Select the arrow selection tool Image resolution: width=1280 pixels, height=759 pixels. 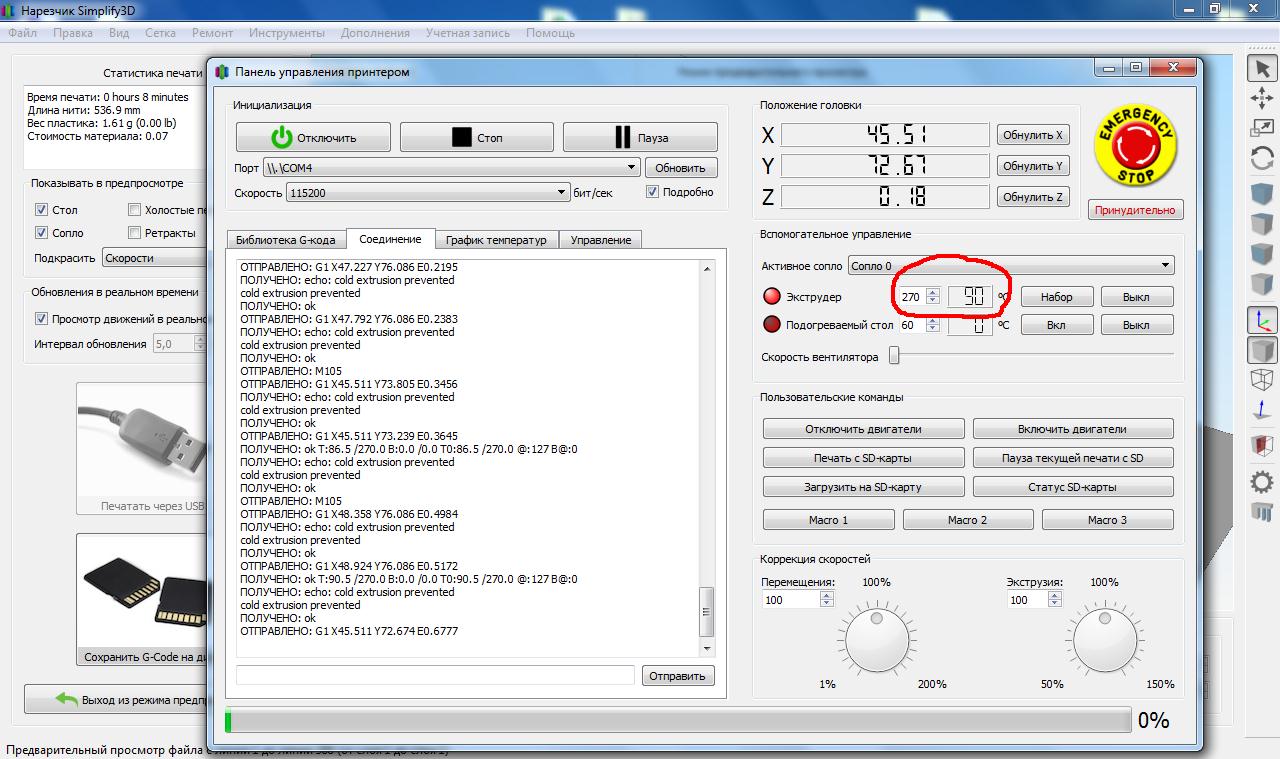click(1262, 68)
